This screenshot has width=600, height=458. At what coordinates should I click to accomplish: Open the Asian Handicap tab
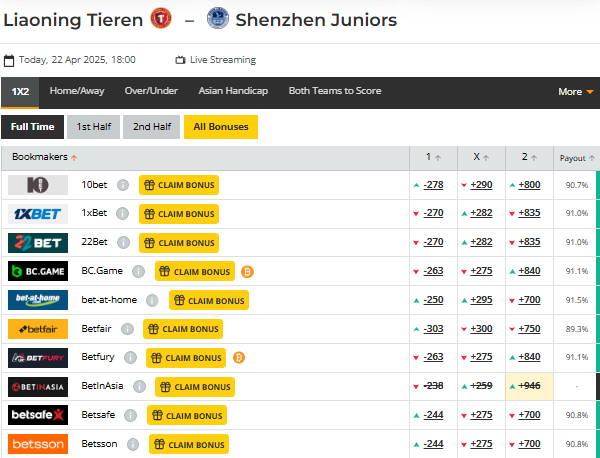click(233, 91)
